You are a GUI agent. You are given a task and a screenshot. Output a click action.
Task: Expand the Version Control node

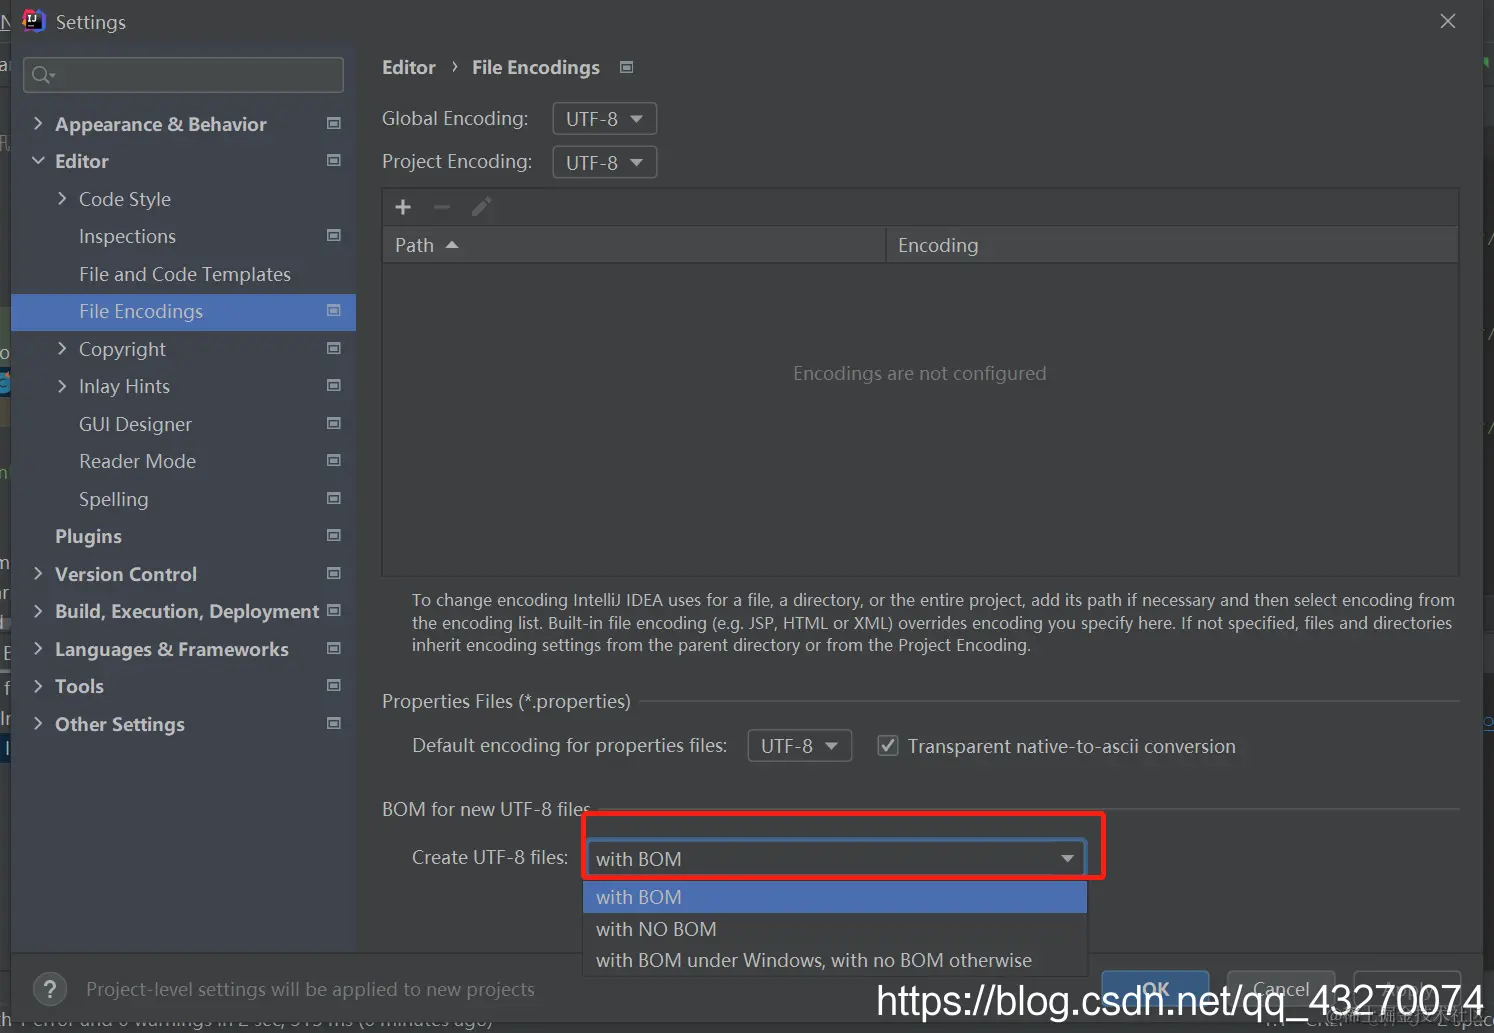(38, 573)
